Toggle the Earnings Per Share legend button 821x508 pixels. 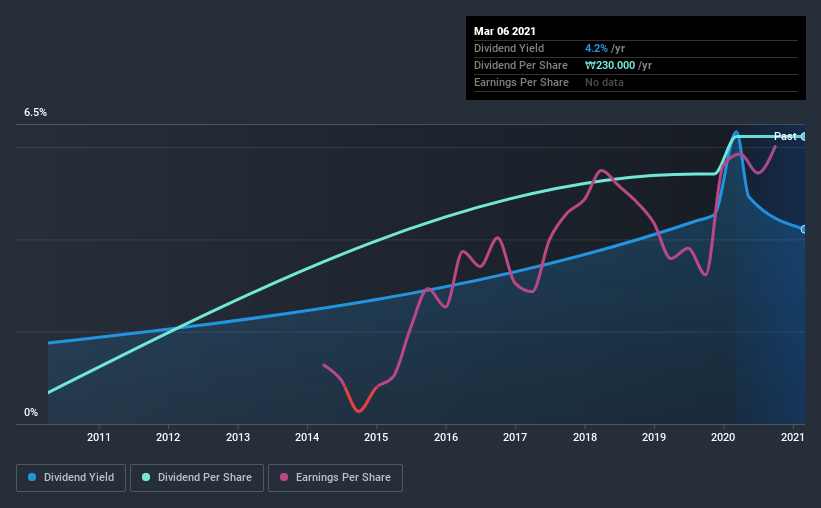click(335, 478)
